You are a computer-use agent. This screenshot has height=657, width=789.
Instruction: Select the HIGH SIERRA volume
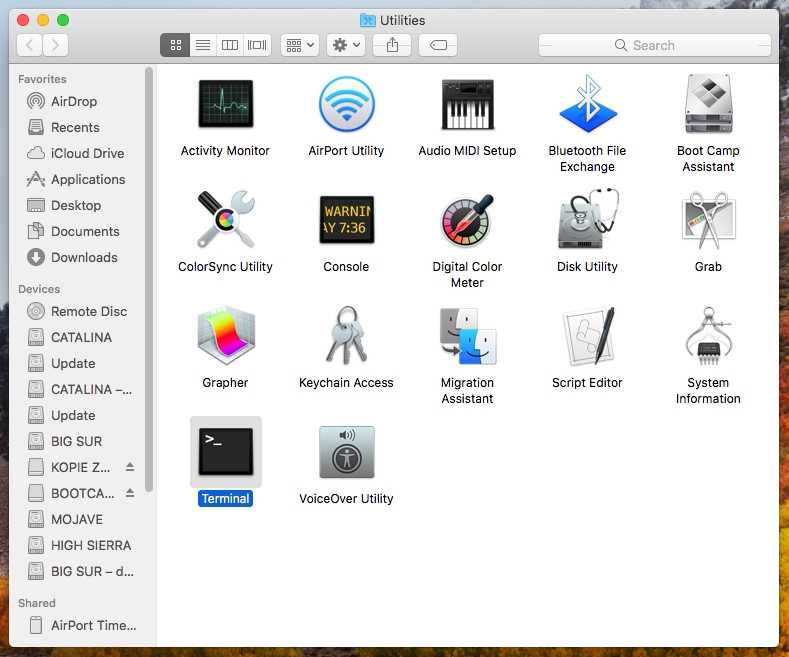click(x=81, y=545)
